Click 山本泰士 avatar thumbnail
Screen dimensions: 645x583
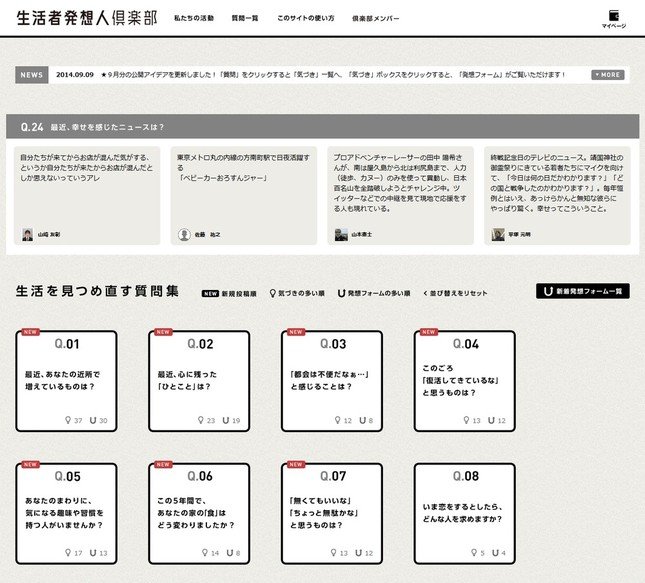341,235
